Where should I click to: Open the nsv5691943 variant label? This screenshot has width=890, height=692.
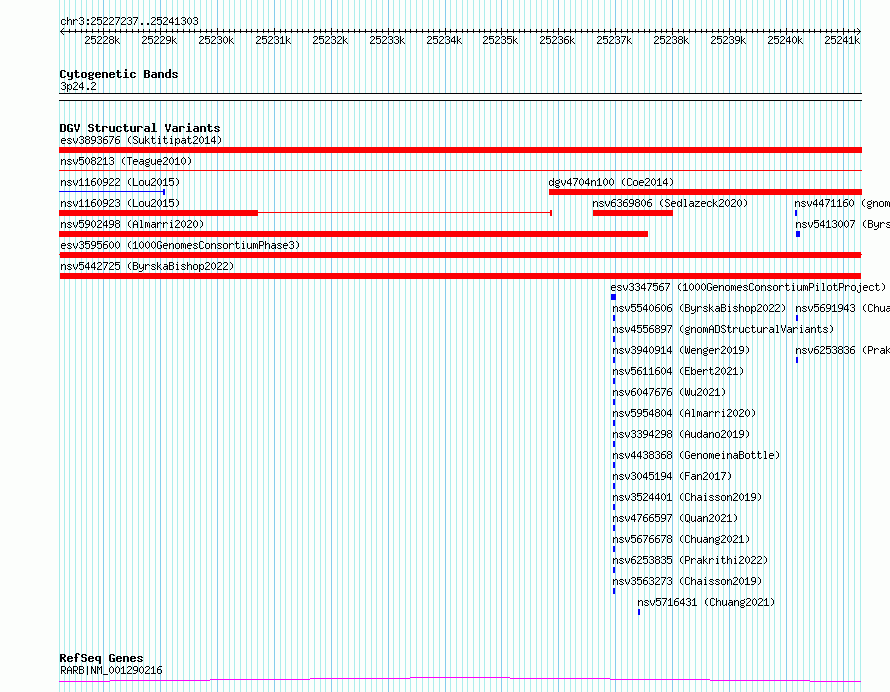pos(842,308)
